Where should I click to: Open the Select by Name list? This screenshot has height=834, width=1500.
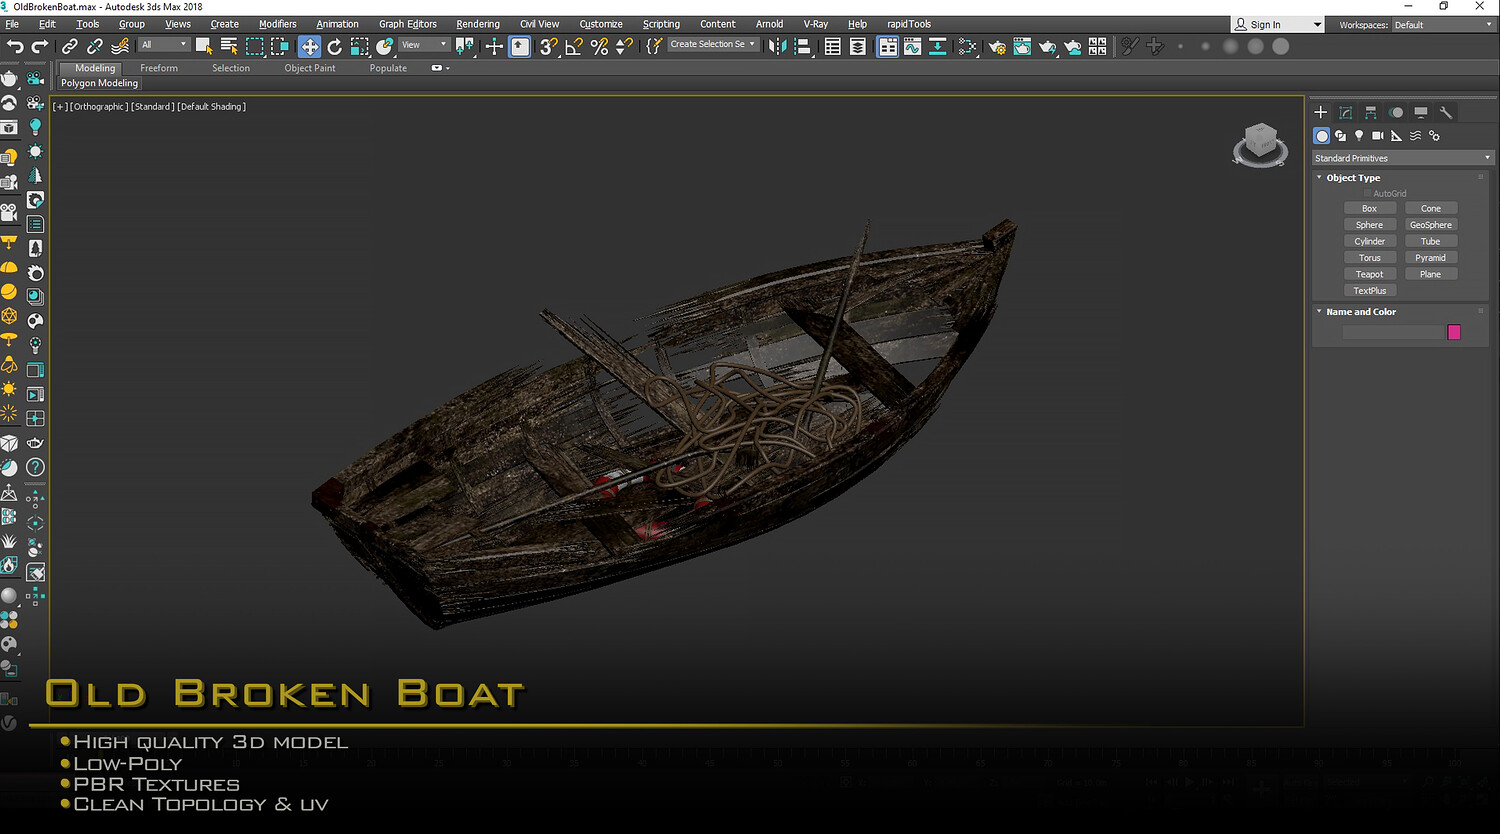[229, 46]
